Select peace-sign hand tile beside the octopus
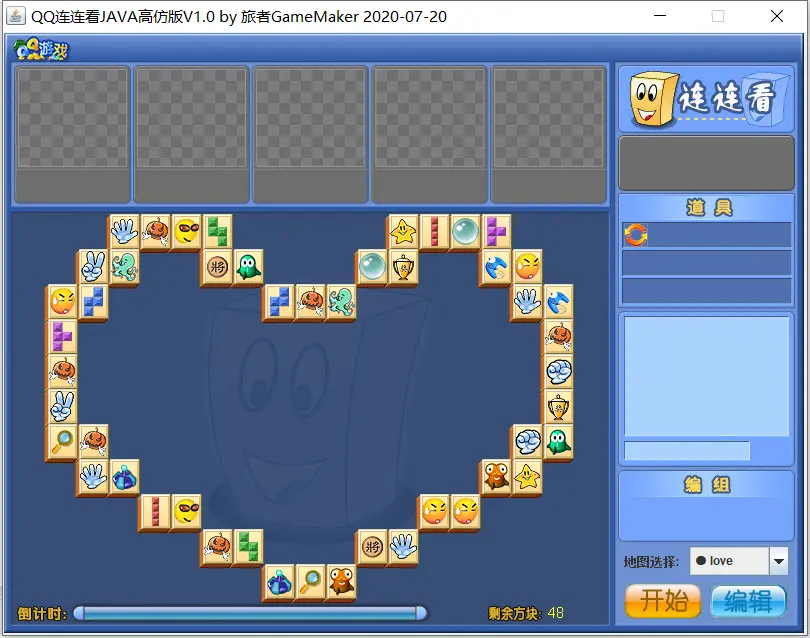 (93, 266)
